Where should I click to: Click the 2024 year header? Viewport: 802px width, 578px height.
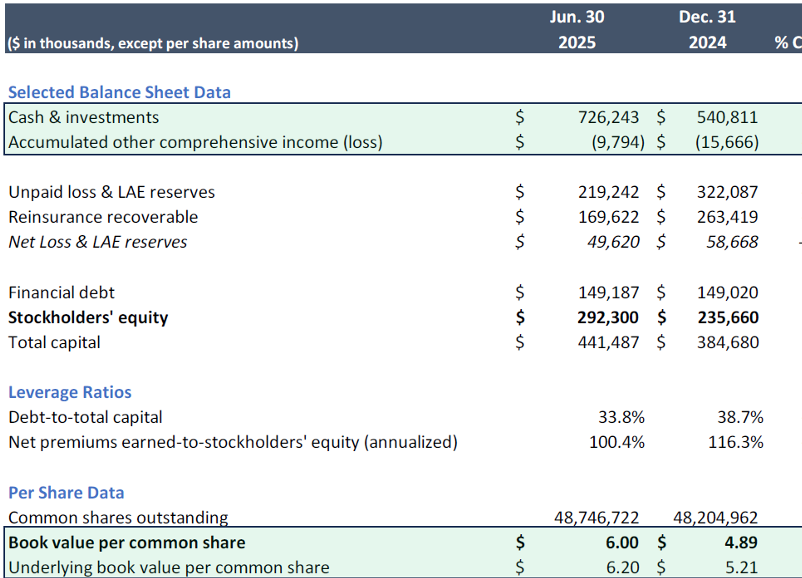pyautogui.click(x=707, y=42)
